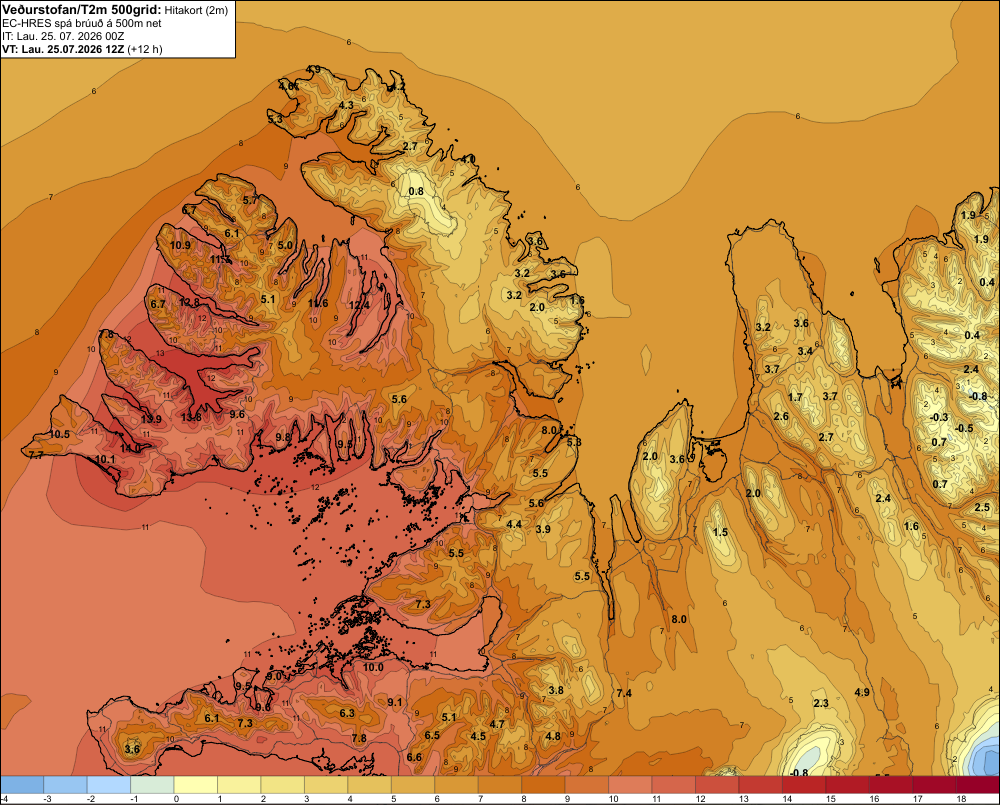Click the VT valid-time line in header

tap(82, 49)
